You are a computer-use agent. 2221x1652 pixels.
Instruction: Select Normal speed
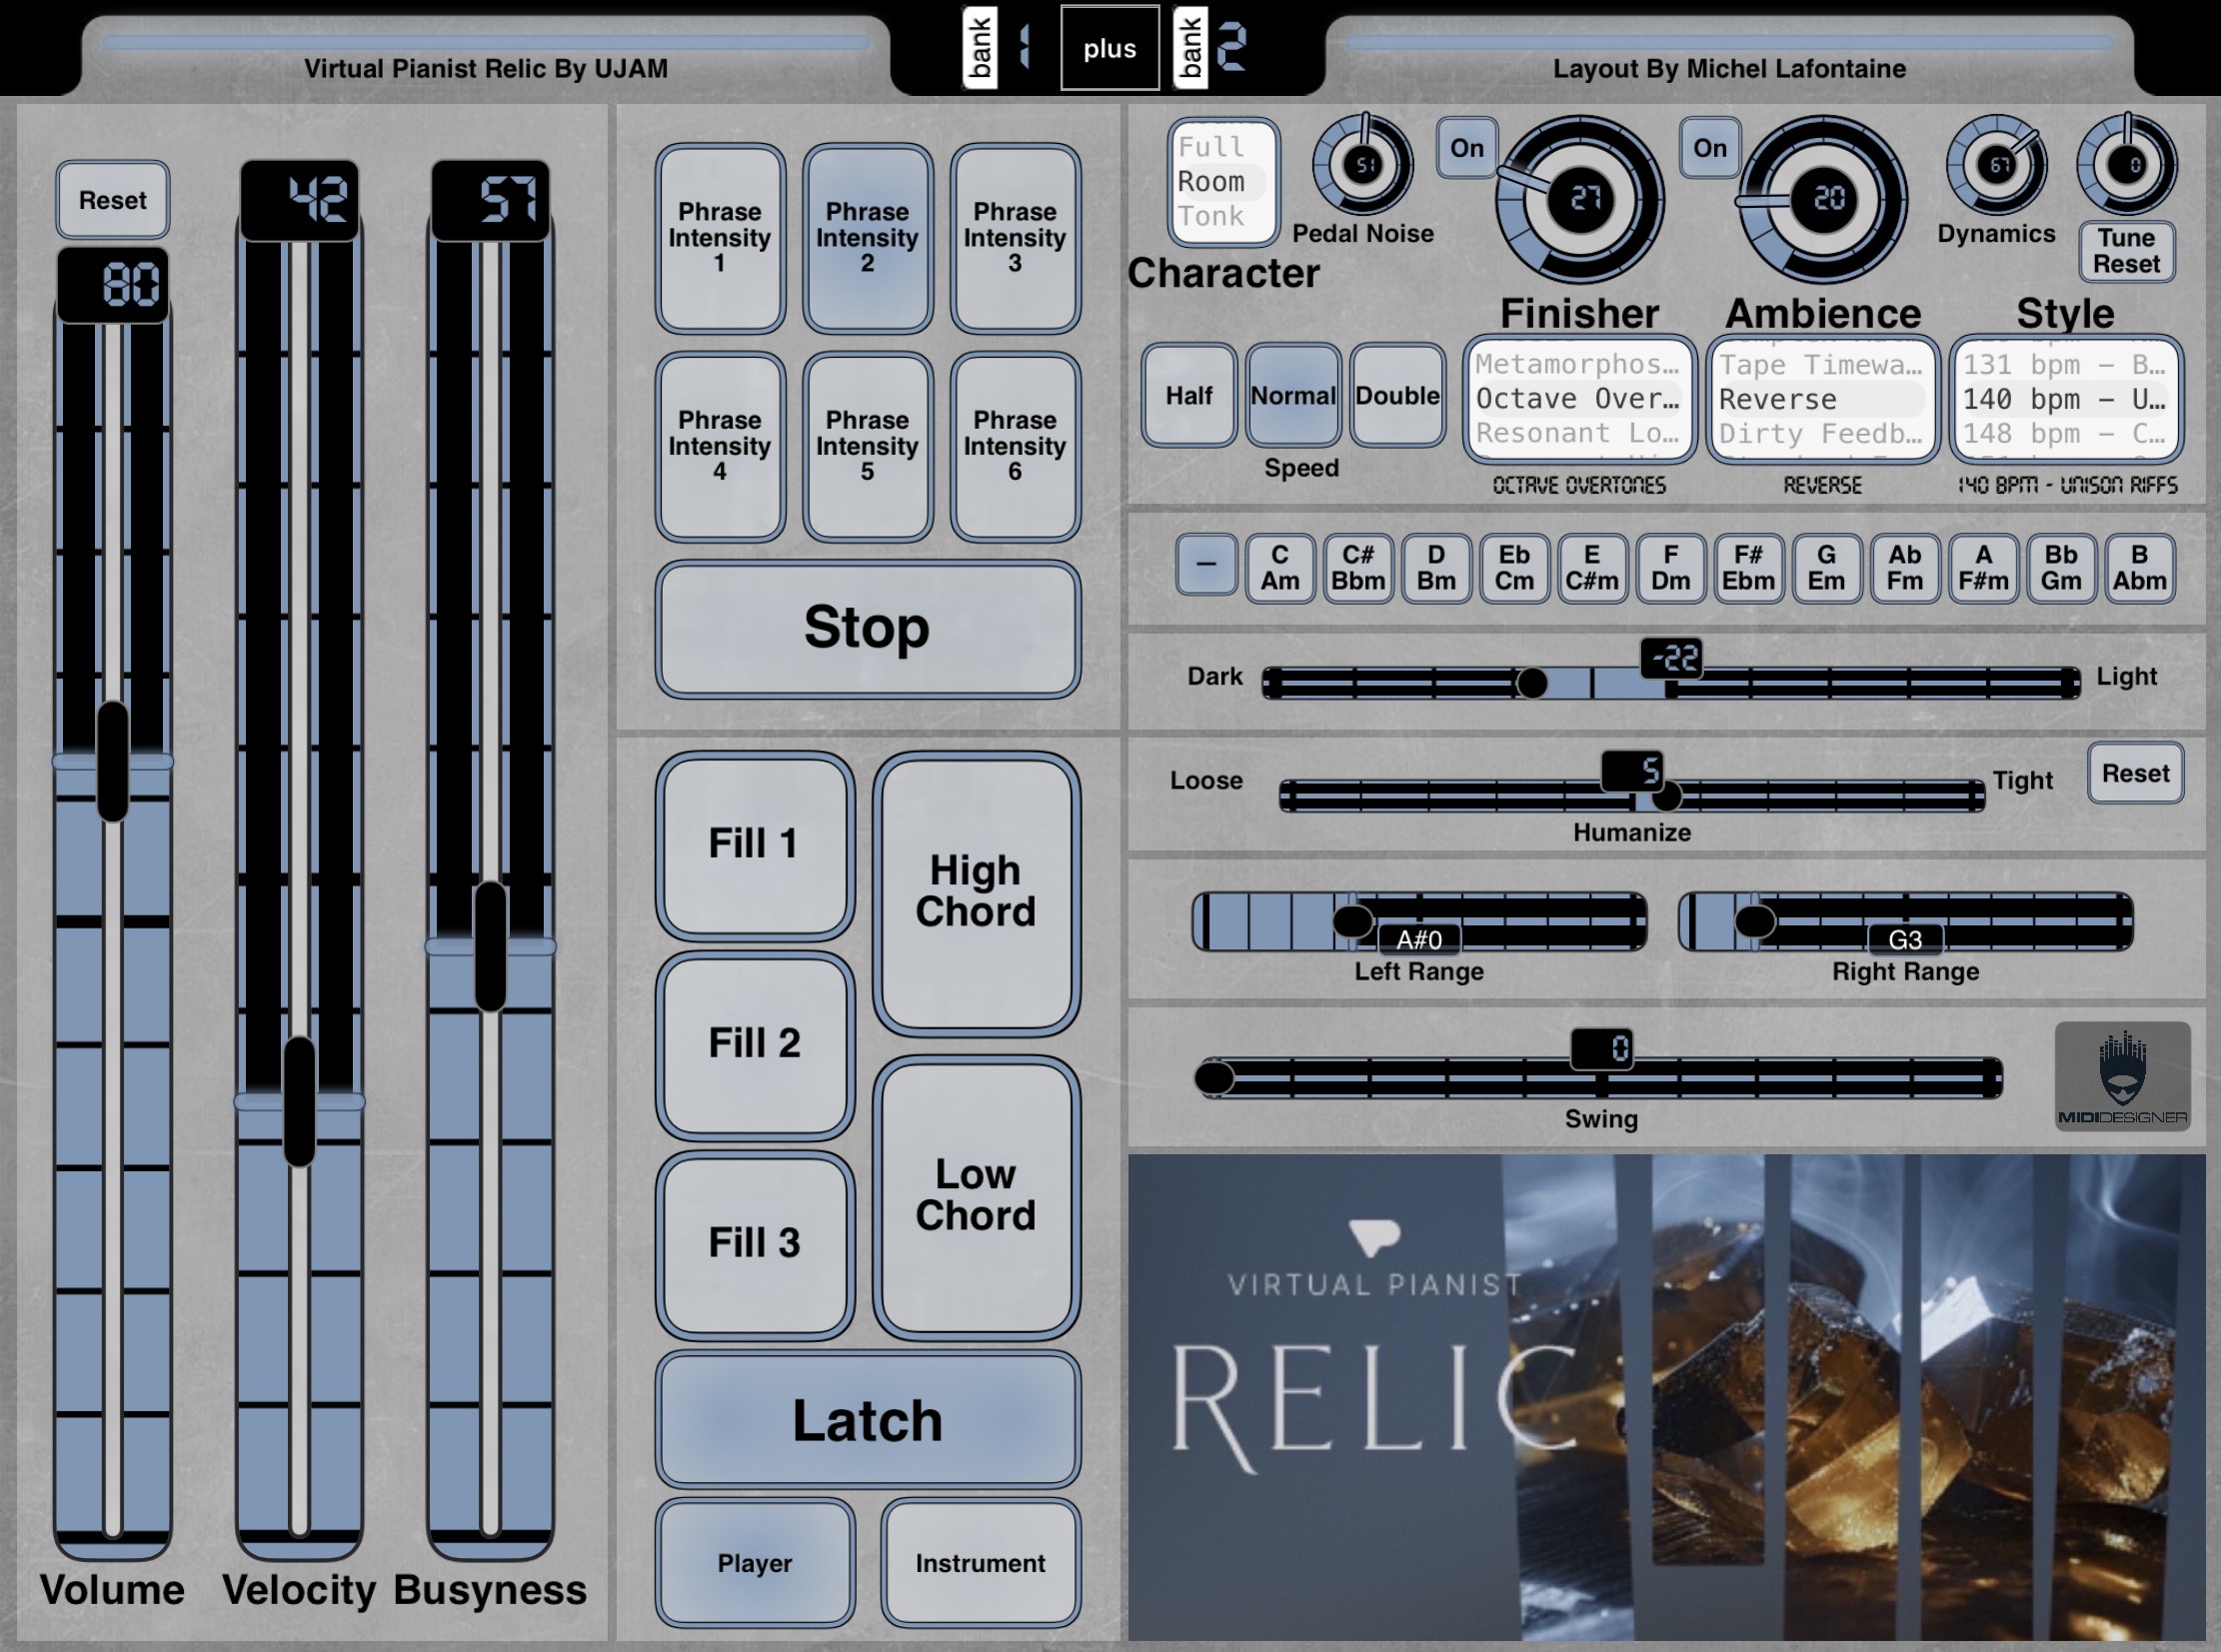tap(1293, 395)
